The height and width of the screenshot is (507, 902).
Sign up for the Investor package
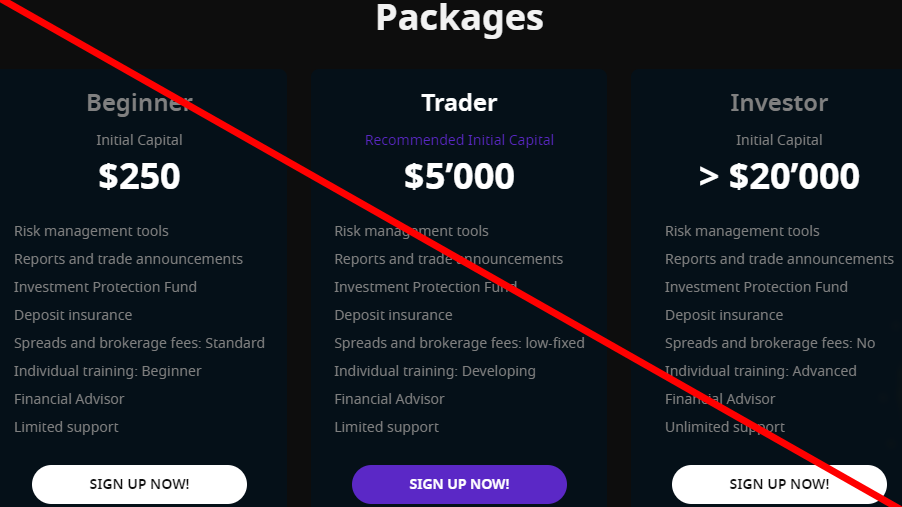[x=779, y=484]
